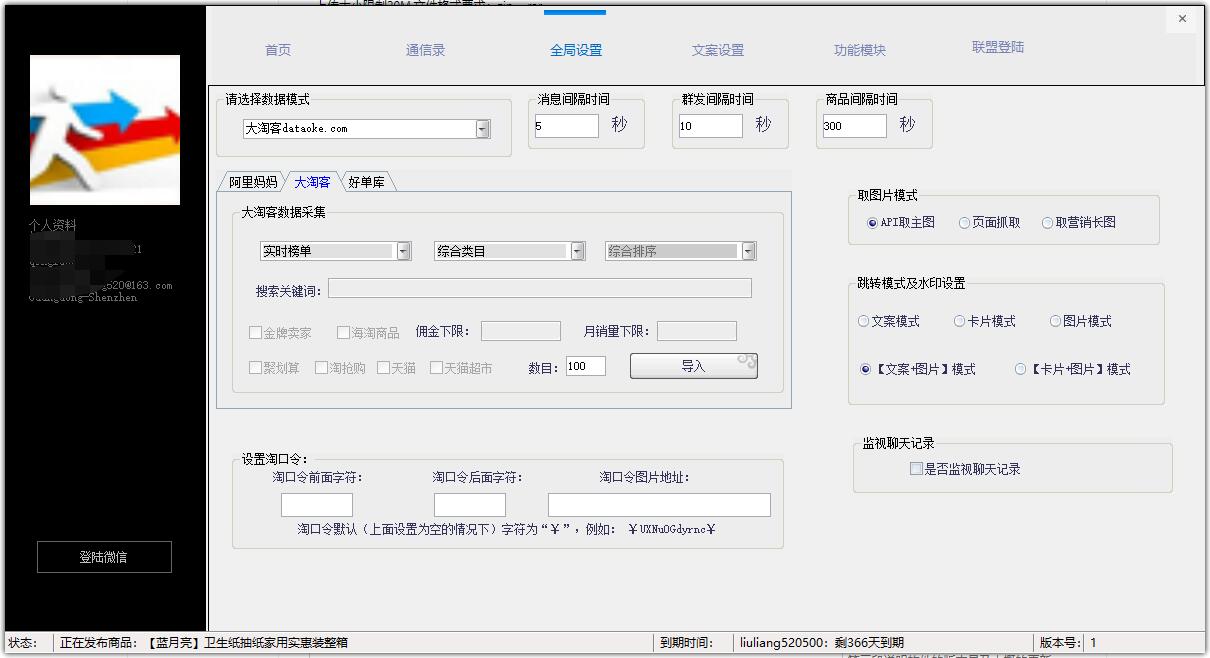Viewport: 1210px width, 658px height.
Task: Toggle the 天猫 filter checkbox
Action: 383,367
